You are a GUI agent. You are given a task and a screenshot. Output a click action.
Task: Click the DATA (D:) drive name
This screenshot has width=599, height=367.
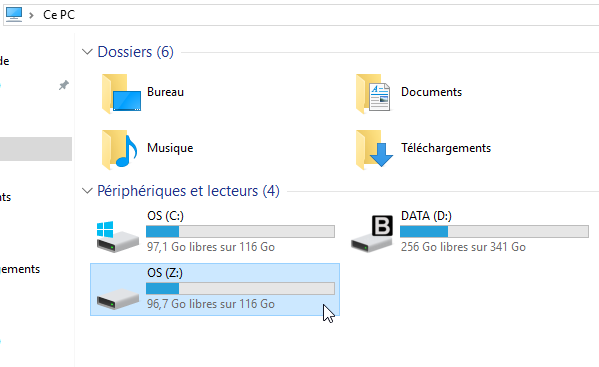426,216
